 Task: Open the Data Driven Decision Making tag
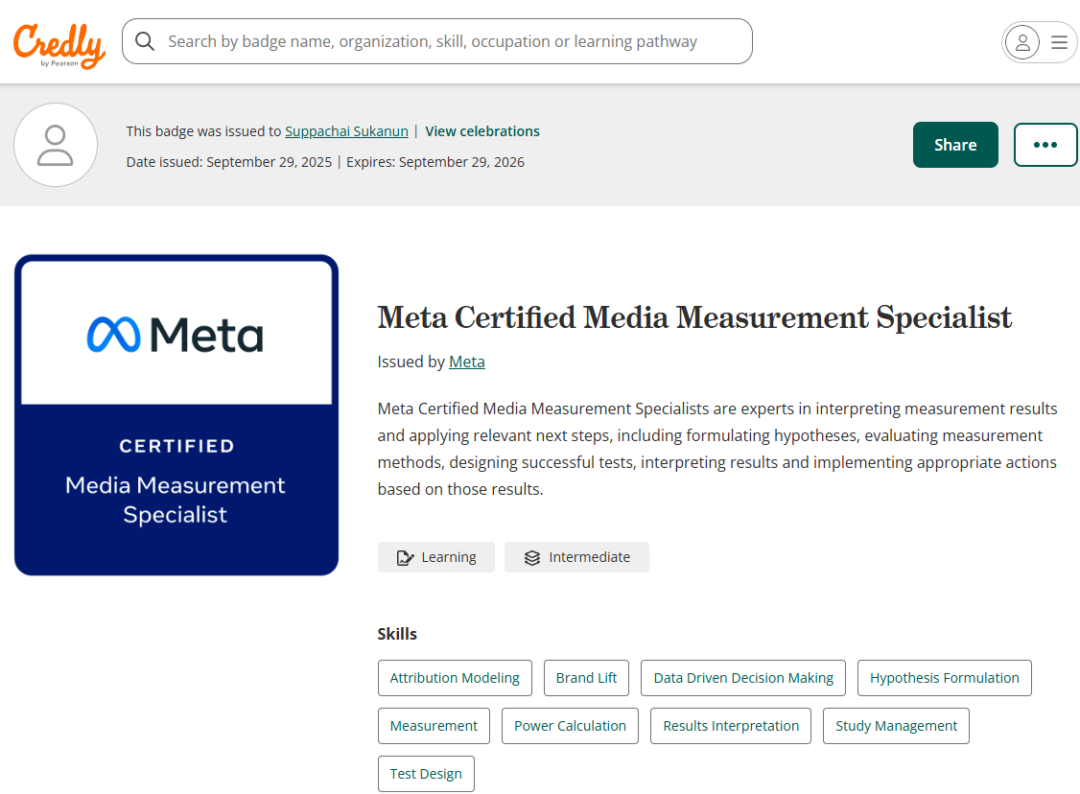click(x=742, y=677)
